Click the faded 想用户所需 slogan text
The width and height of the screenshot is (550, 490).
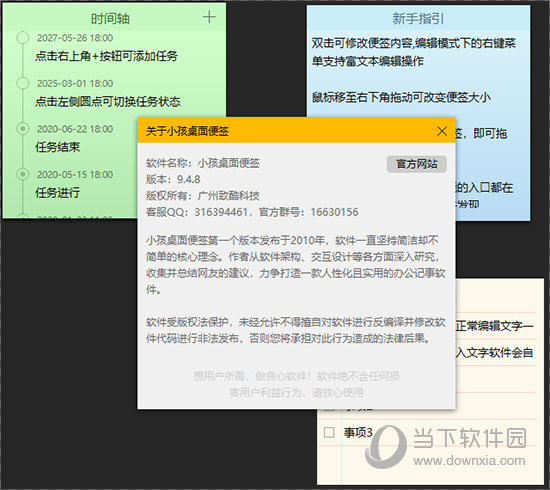point(296,384)
